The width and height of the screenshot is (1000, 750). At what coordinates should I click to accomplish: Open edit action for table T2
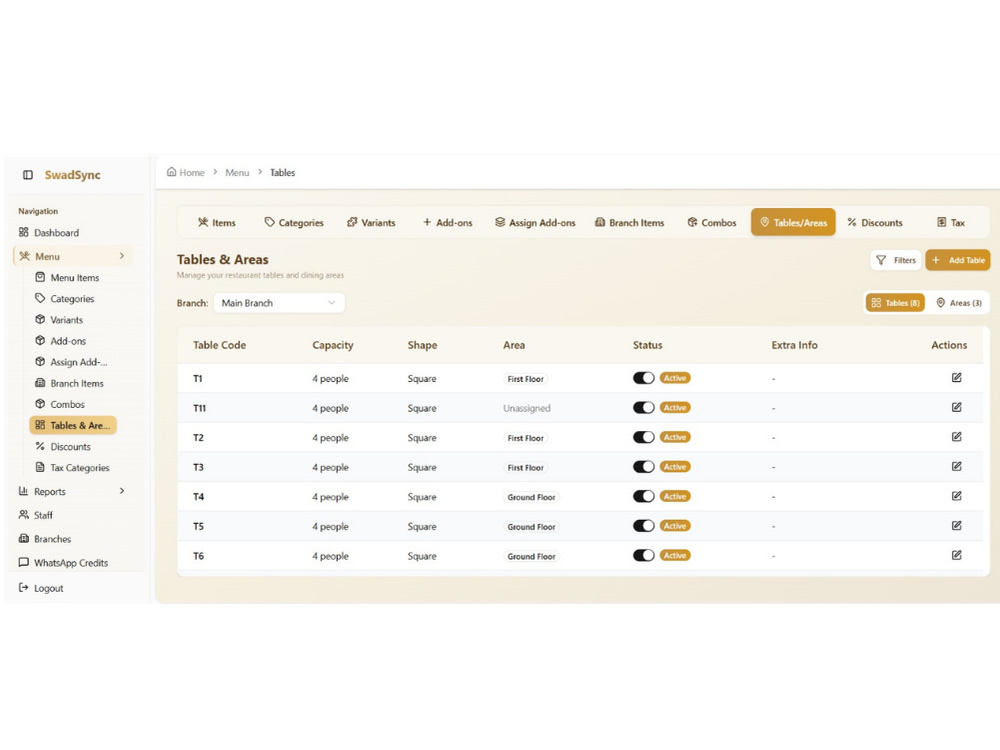956,437
